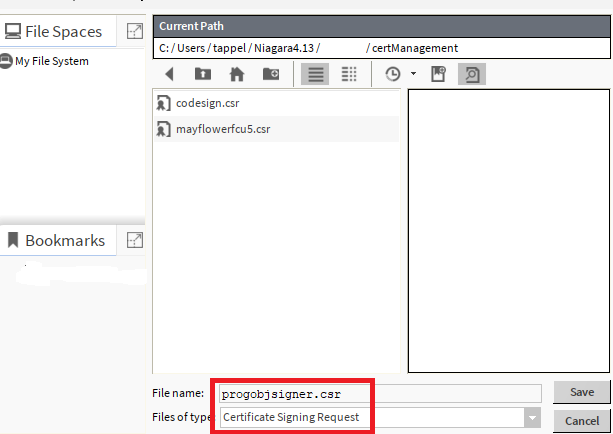Switch to details grid view
Viewport: 613px width, 434px height.
click(349, 74)
